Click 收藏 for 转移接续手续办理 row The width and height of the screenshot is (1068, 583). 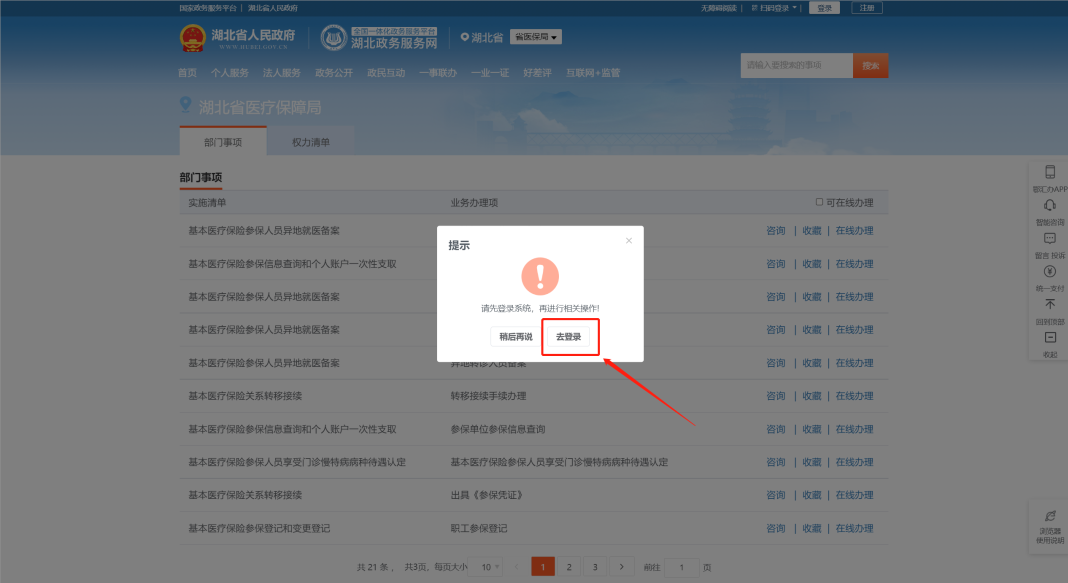point(811,396)
